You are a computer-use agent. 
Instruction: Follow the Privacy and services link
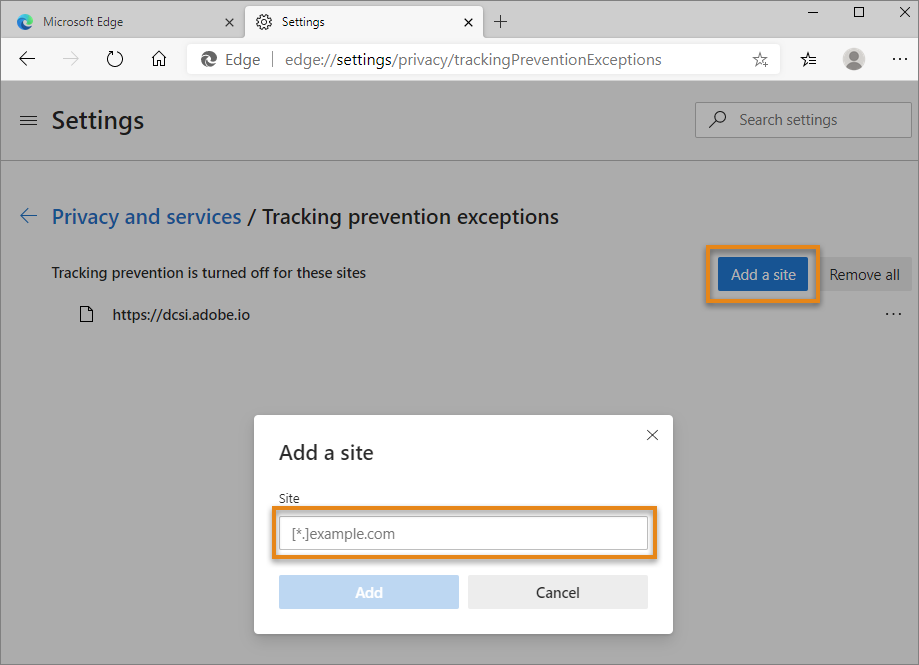point(146,216)
